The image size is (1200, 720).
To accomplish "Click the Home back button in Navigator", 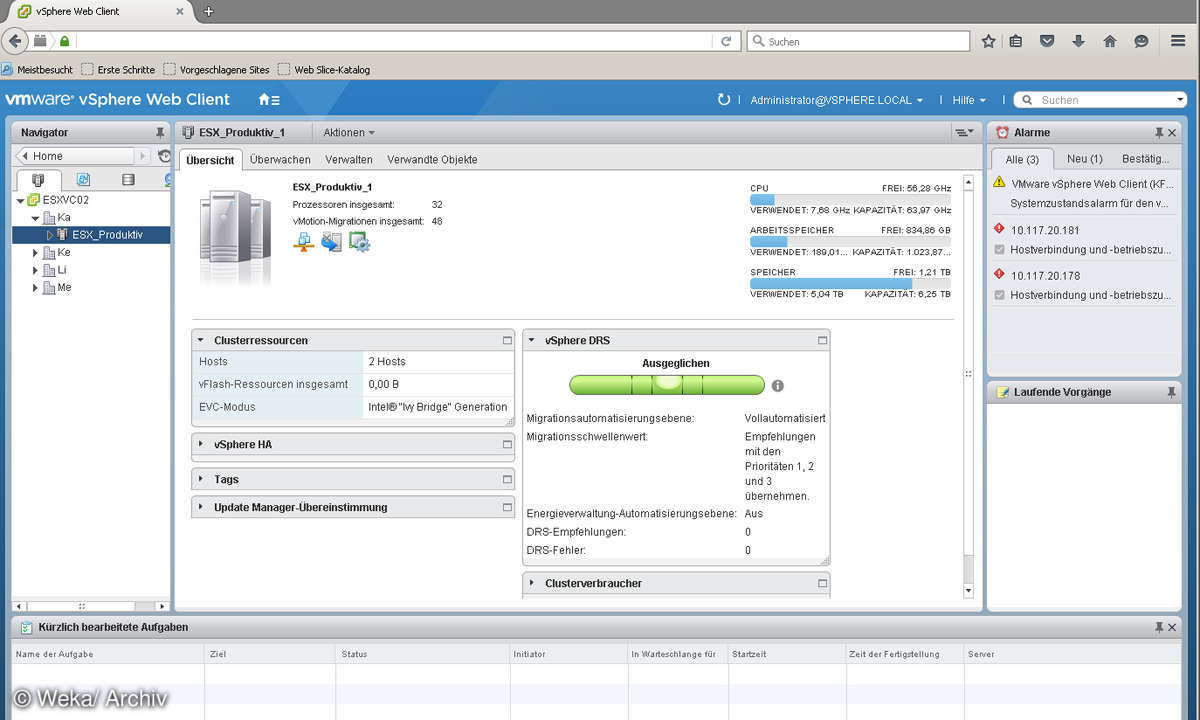I will click(x=74, y=156).
